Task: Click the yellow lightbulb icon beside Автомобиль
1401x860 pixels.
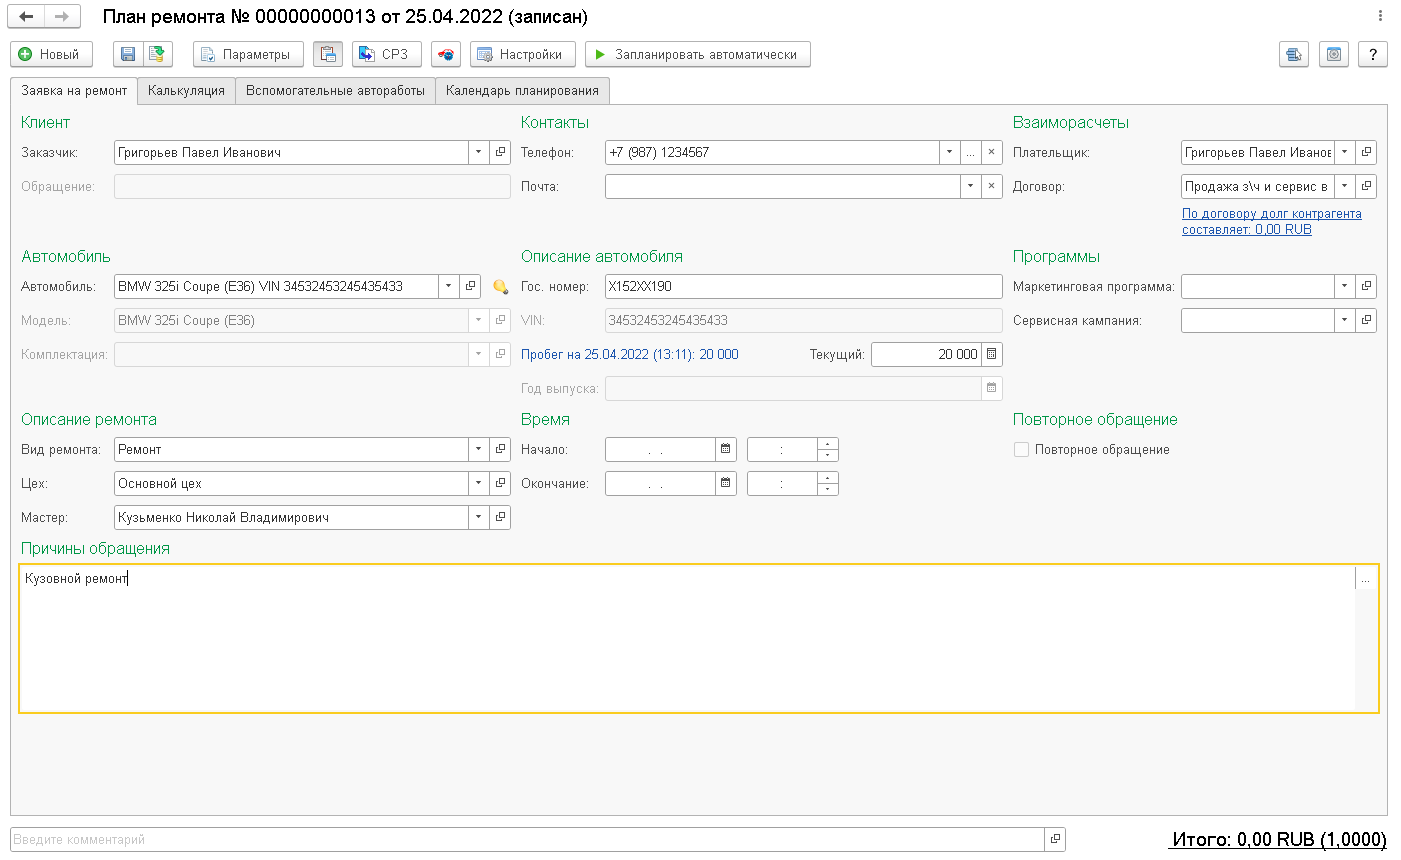Action: (501, 287)
